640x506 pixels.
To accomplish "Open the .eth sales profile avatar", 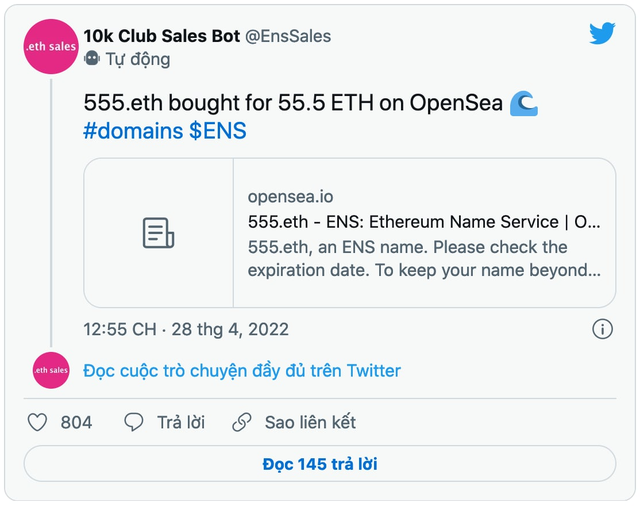I will [51, 47].
